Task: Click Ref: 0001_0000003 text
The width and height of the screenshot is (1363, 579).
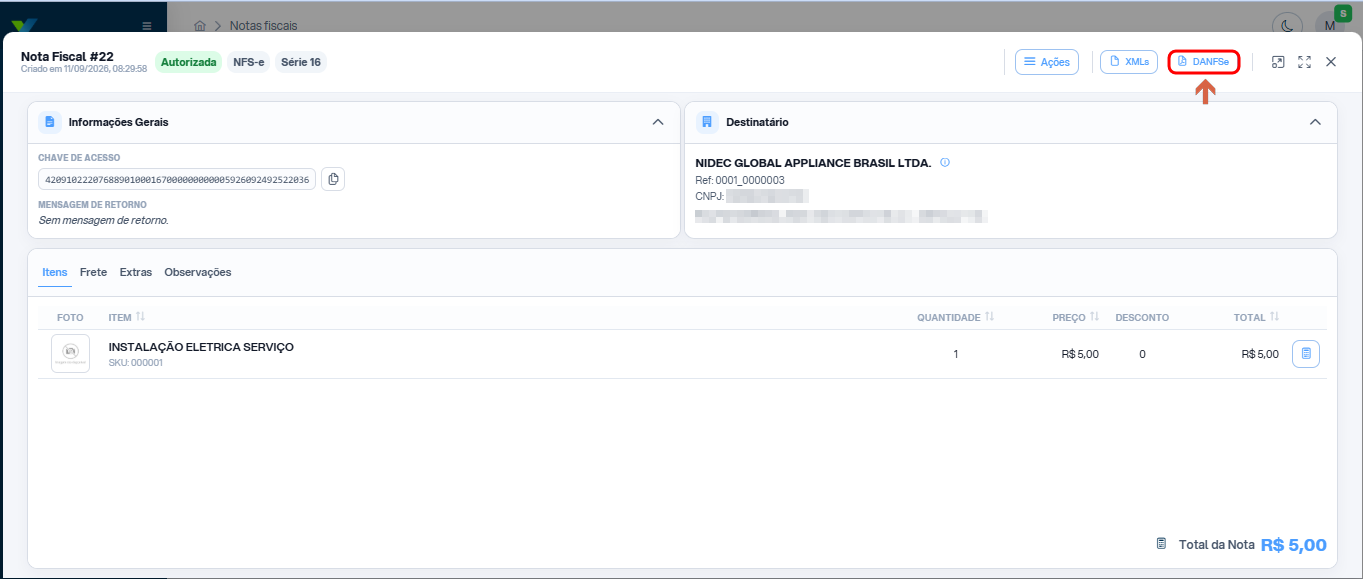Action: tap(740, 180)
